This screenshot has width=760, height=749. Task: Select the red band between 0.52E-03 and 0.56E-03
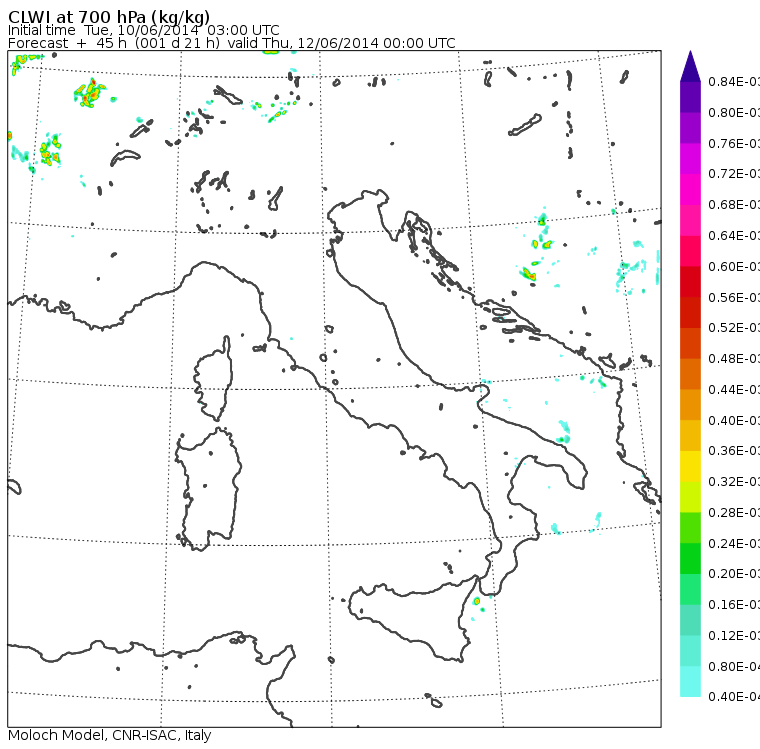690,313
